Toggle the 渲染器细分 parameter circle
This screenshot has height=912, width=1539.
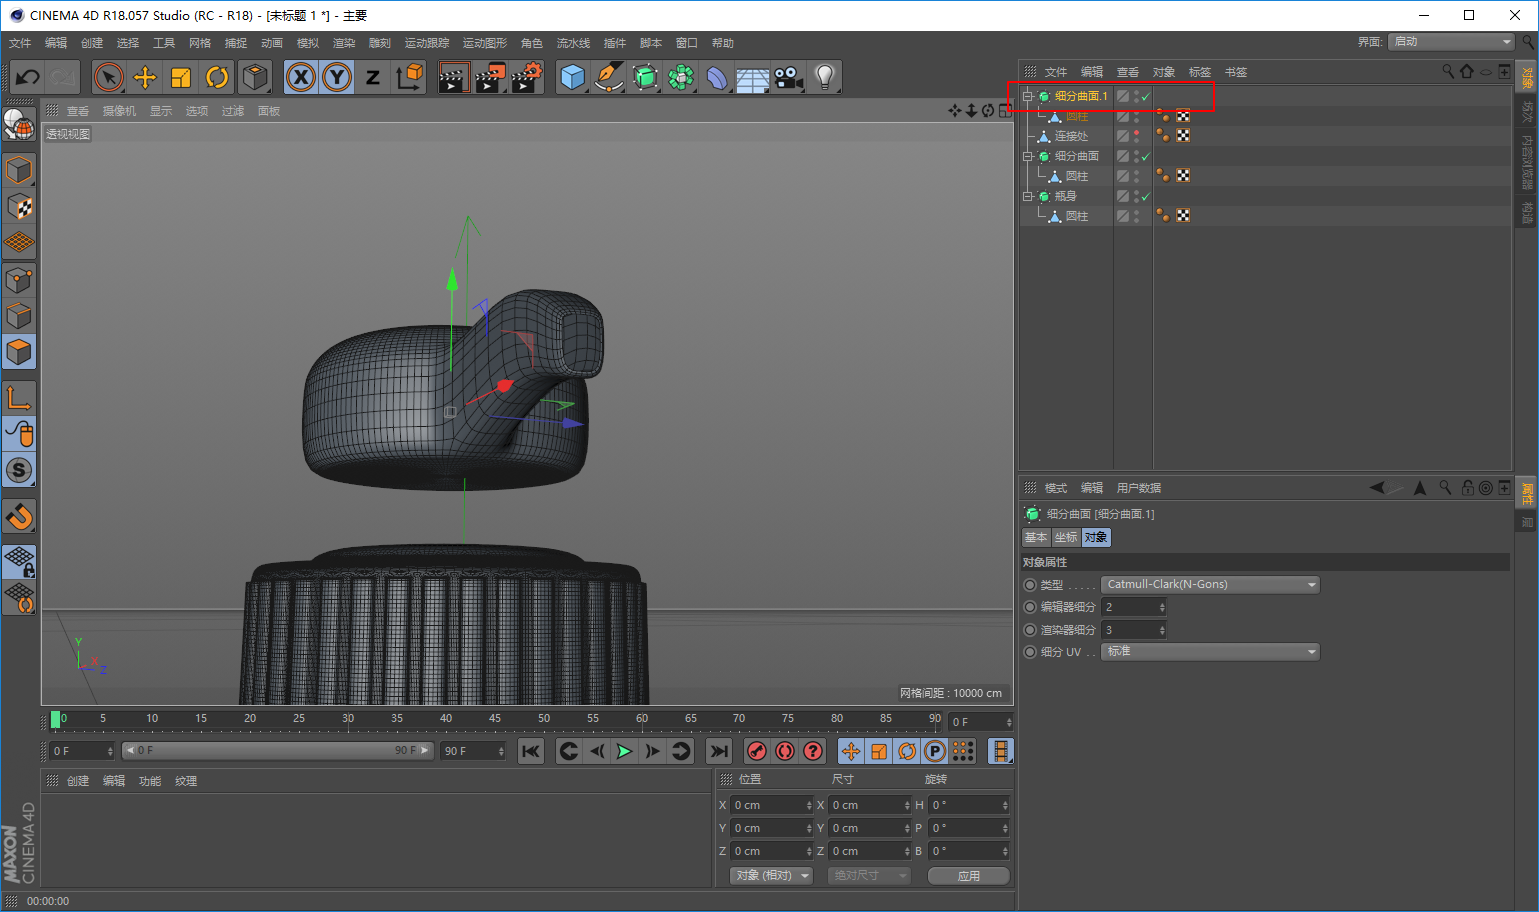click(1030, 630)
